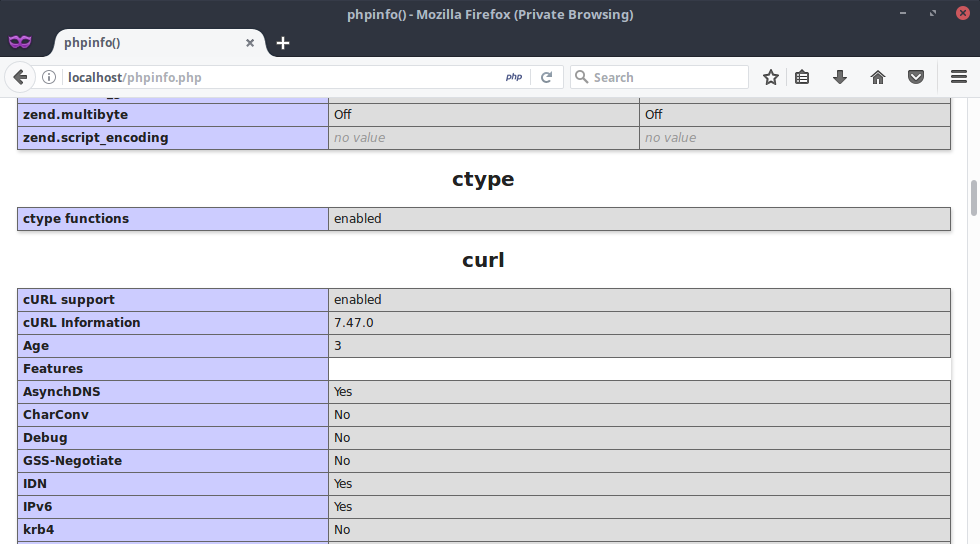Click the AsynchDNS row label
The width and height of the screenshot is (980, 544).
(62, 391)
